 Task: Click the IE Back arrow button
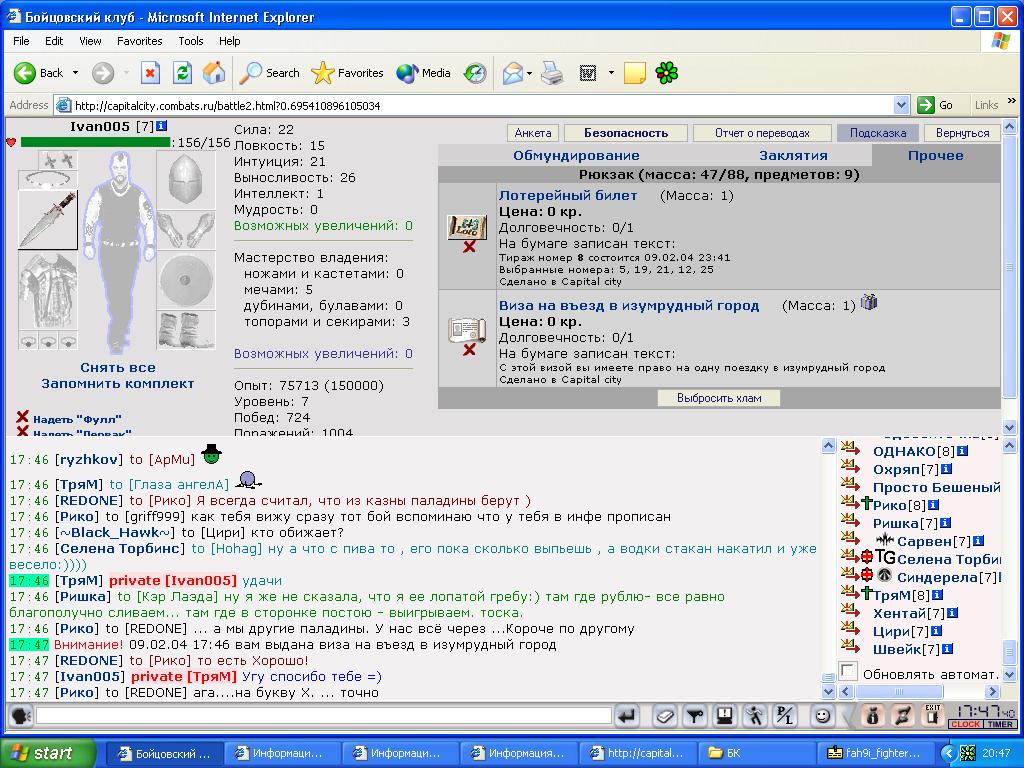[25, 73]
